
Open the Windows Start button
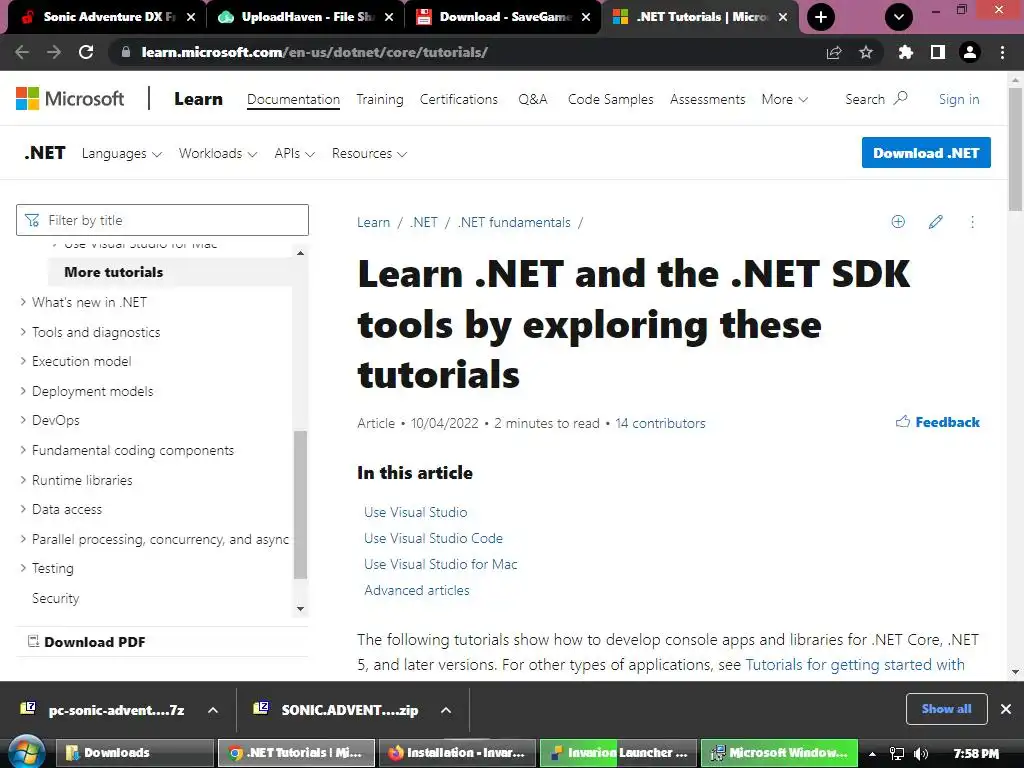point(26,752)
